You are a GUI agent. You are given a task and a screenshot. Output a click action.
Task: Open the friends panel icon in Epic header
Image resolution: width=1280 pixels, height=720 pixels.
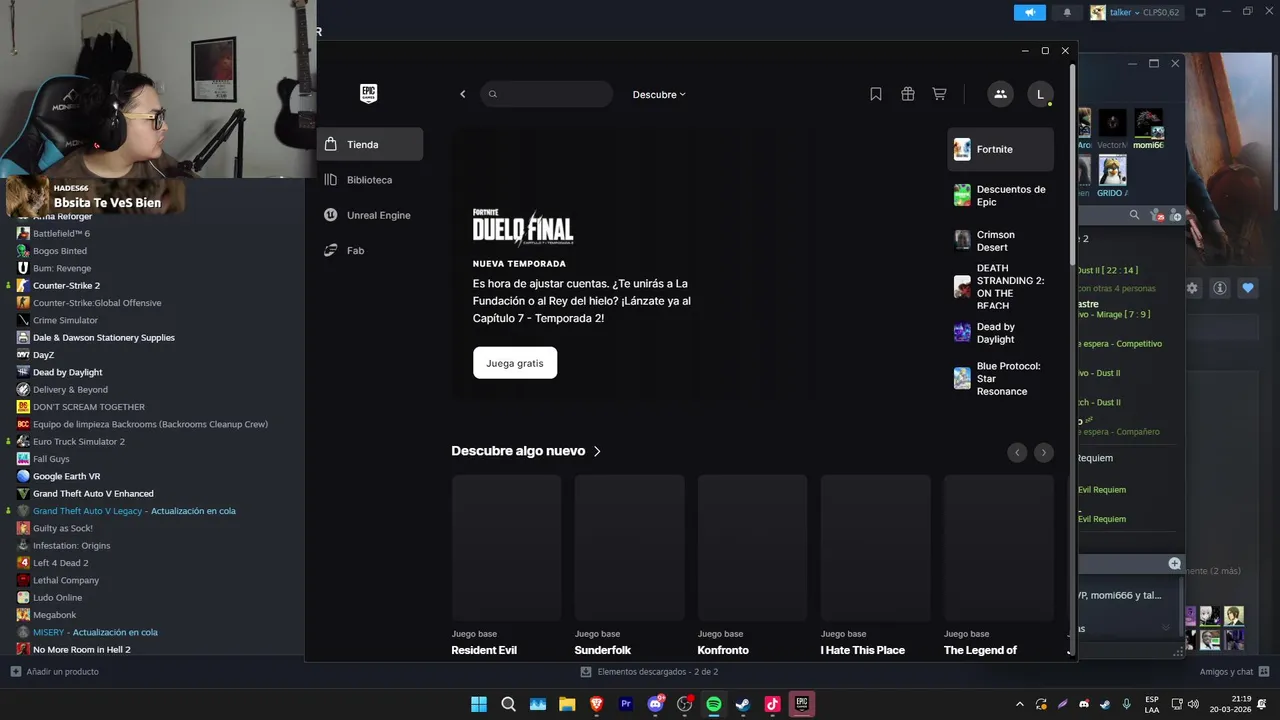pyautogui.click(x=1000, y=94)
